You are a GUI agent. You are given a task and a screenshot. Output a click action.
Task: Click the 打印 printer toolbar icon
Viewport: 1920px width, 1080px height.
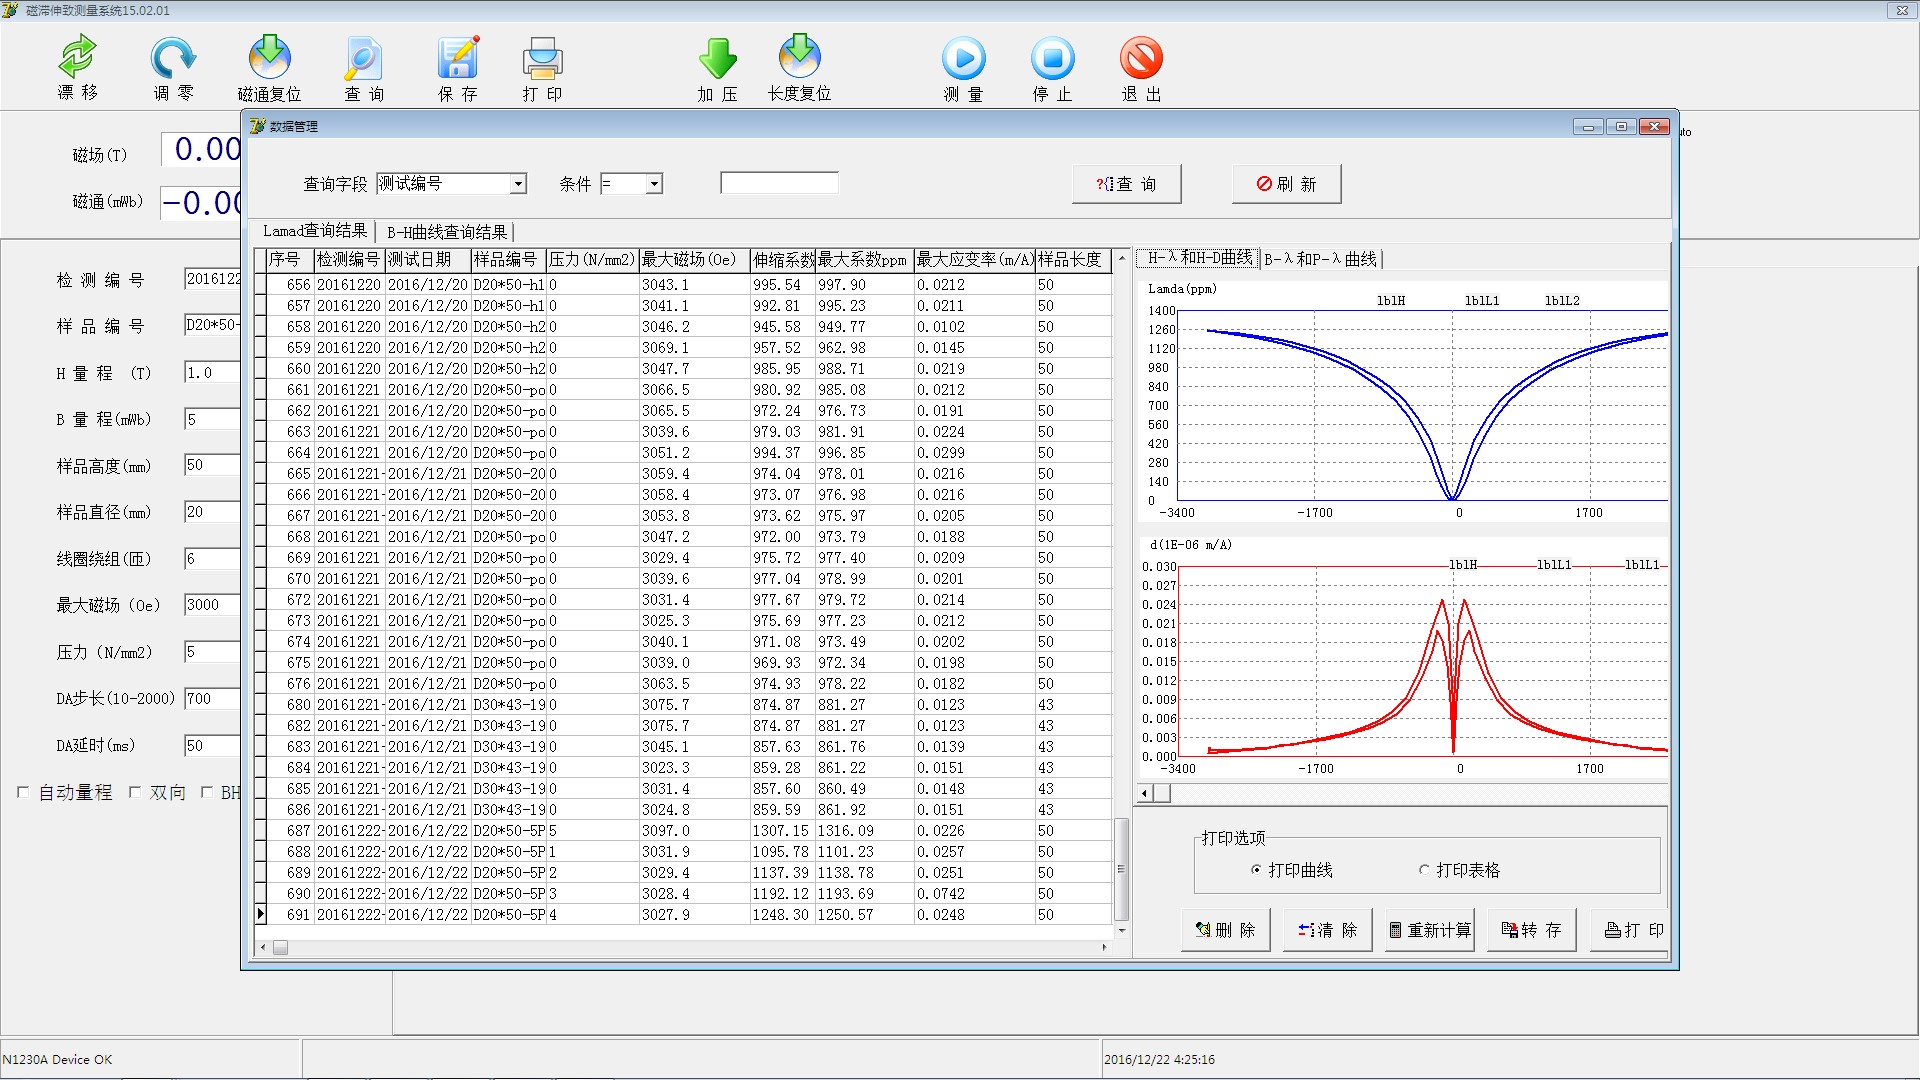542,58
